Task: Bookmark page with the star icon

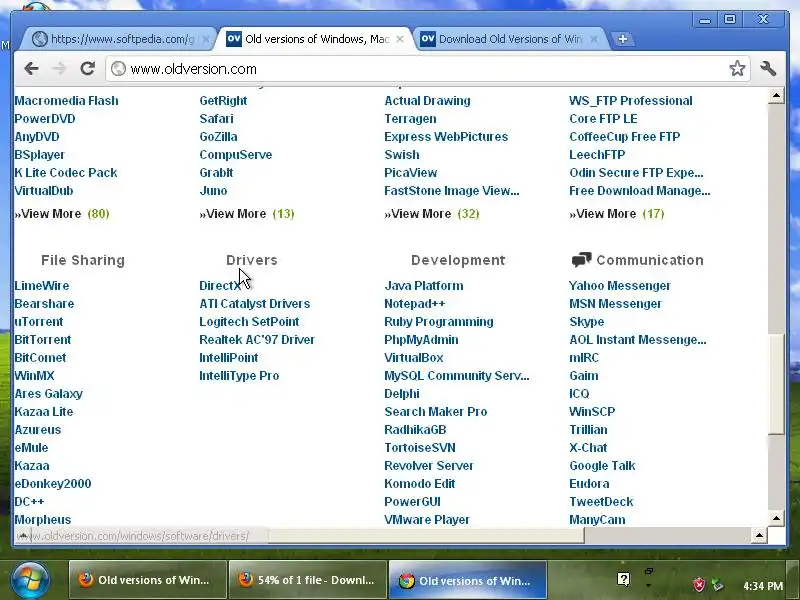Action: click(737, 68)
